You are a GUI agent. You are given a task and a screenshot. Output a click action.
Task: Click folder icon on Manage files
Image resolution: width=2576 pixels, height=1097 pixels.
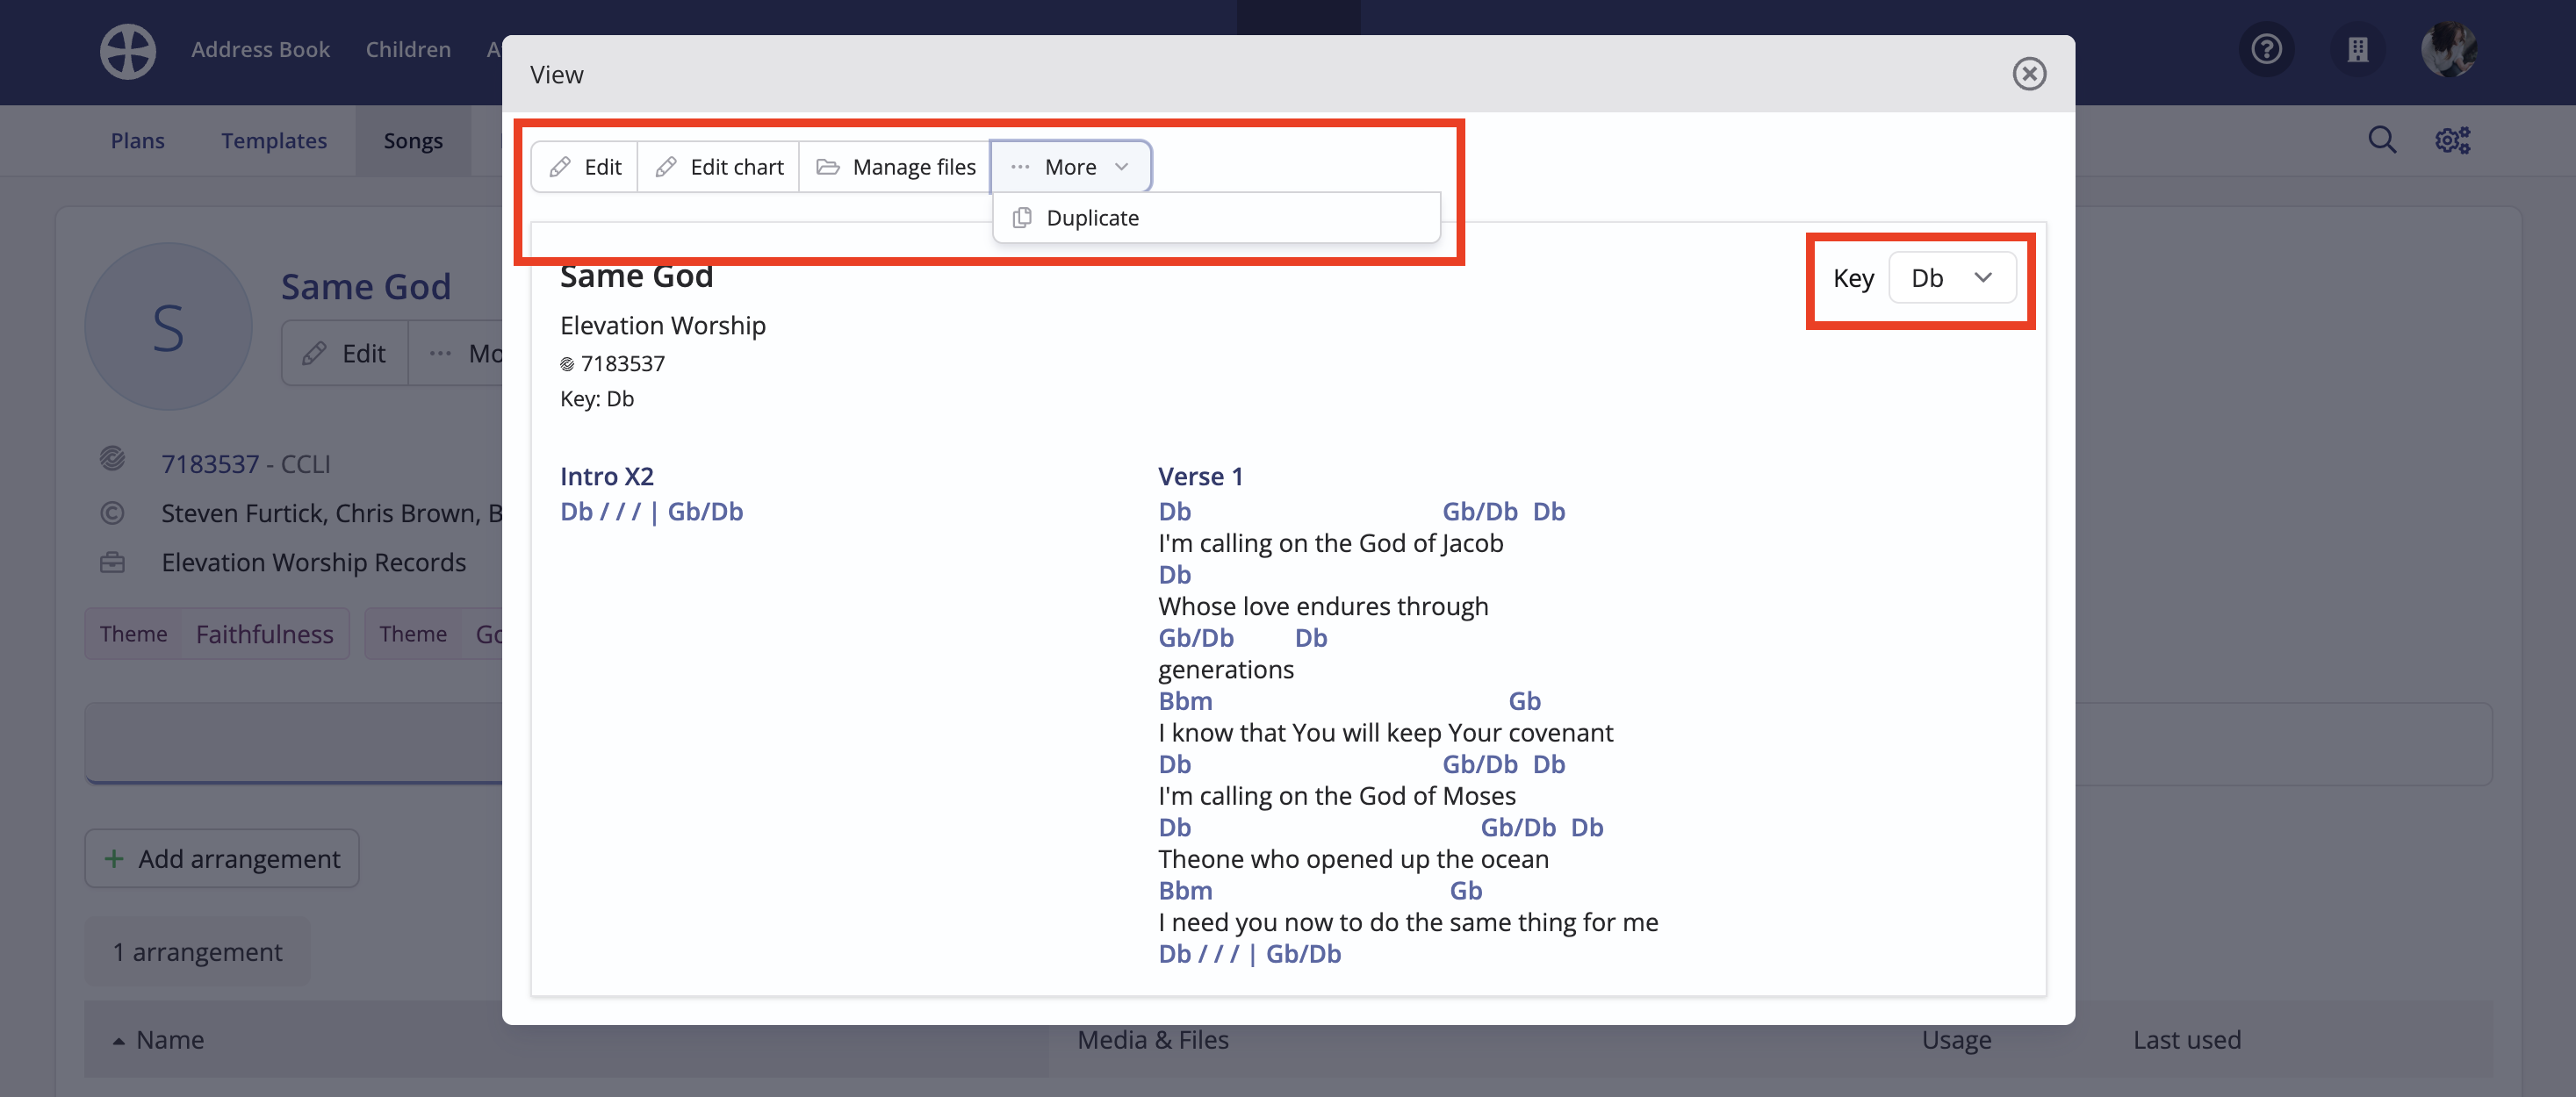click(828, 167)
